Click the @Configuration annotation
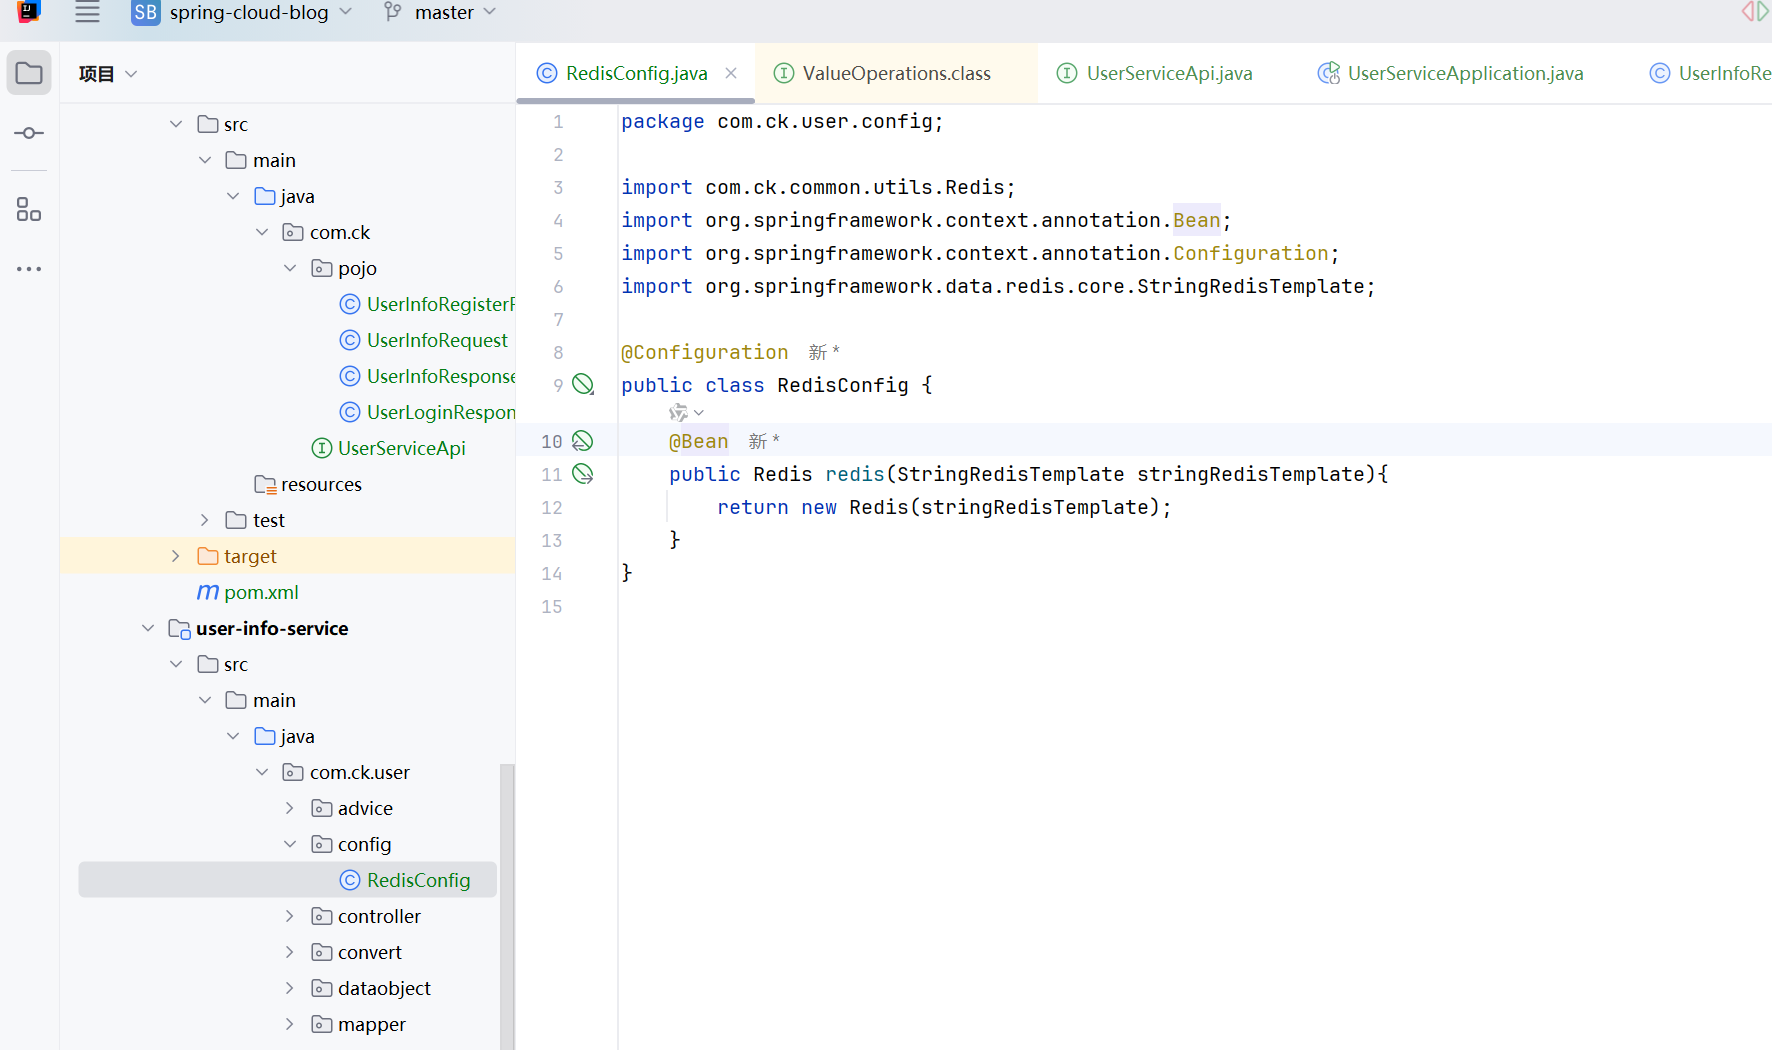Screen dimensions: 1772x1050 coord(705,352)
